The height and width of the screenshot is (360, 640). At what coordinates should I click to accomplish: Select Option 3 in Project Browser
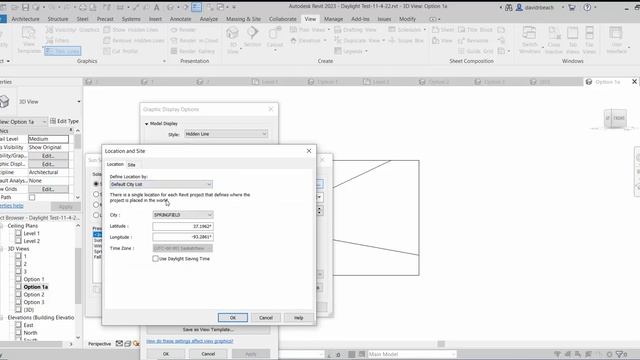34,302
